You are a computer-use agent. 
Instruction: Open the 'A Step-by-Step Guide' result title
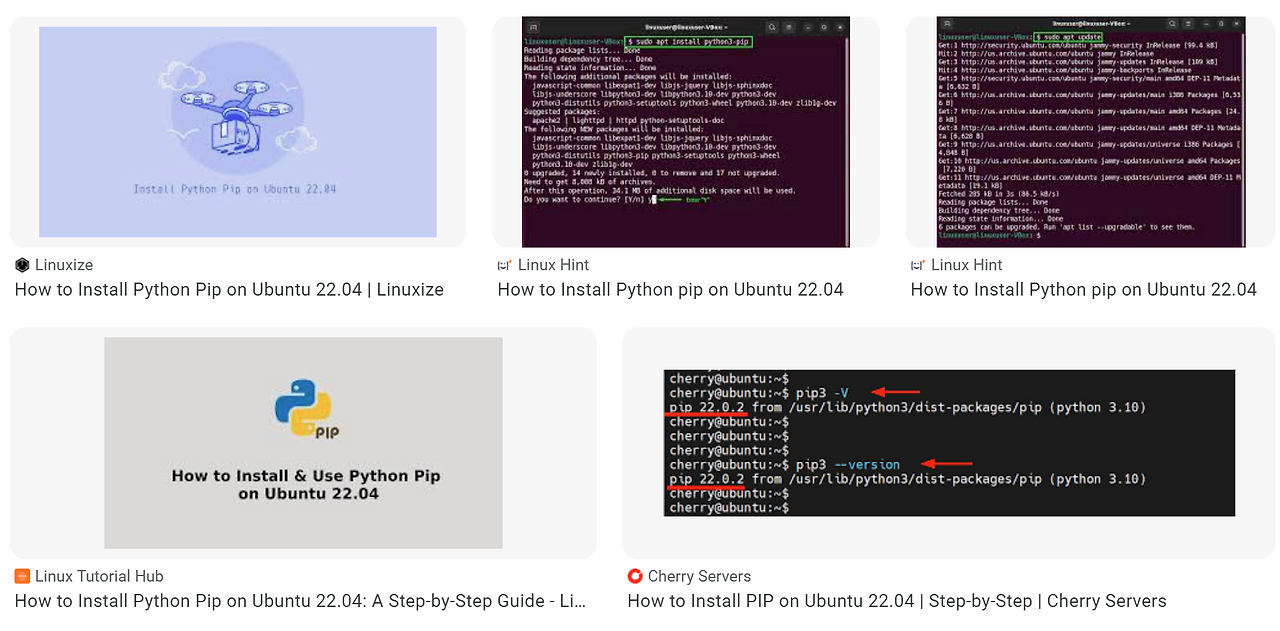point(300,601)
